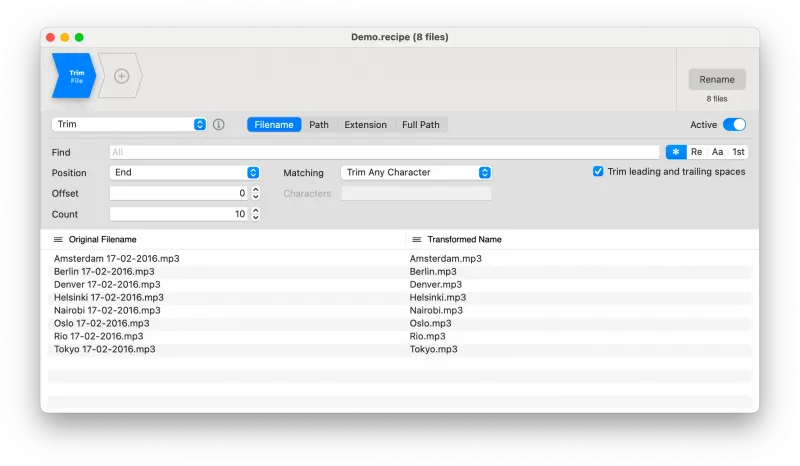
Task: Uncheck Trim leading and trailing spaces
Action: coord(598,171)
